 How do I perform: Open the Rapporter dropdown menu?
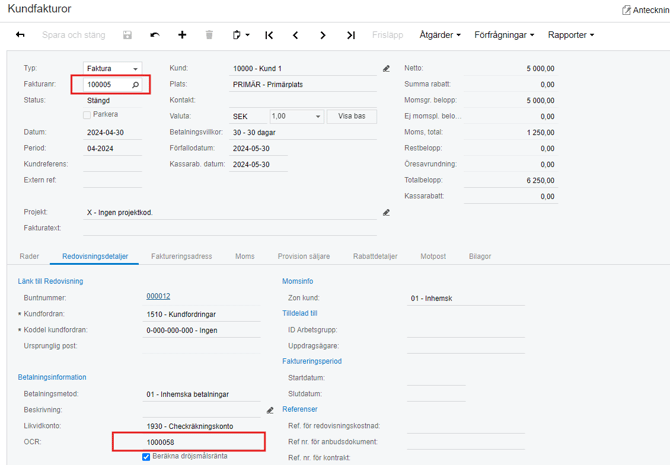[570, 35]
